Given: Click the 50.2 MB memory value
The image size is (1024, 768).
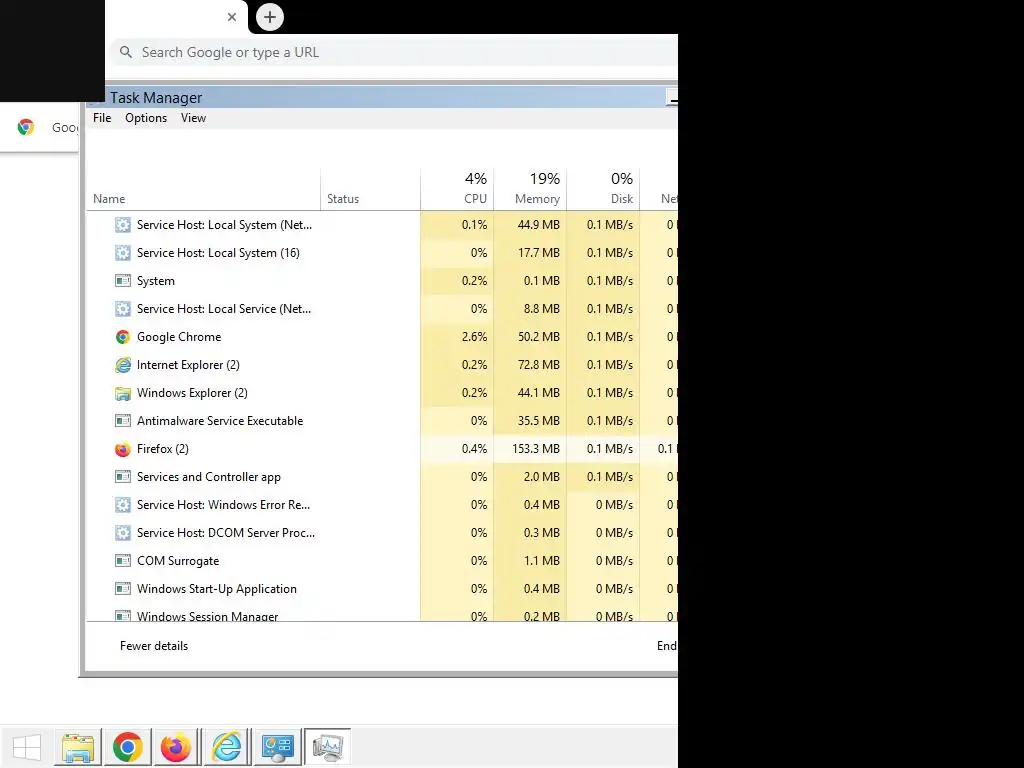Looking at the screenshot, I should [x=539, y=337].
